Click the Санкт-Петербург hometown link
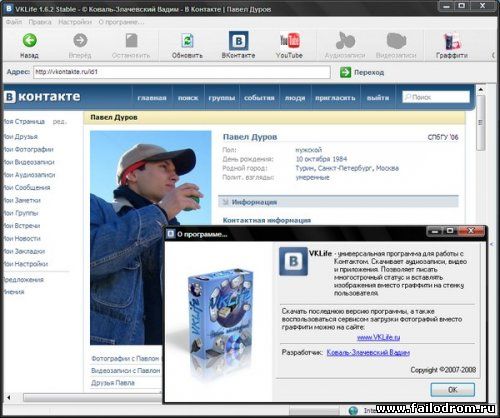500x418 pixels. (345, 168)
